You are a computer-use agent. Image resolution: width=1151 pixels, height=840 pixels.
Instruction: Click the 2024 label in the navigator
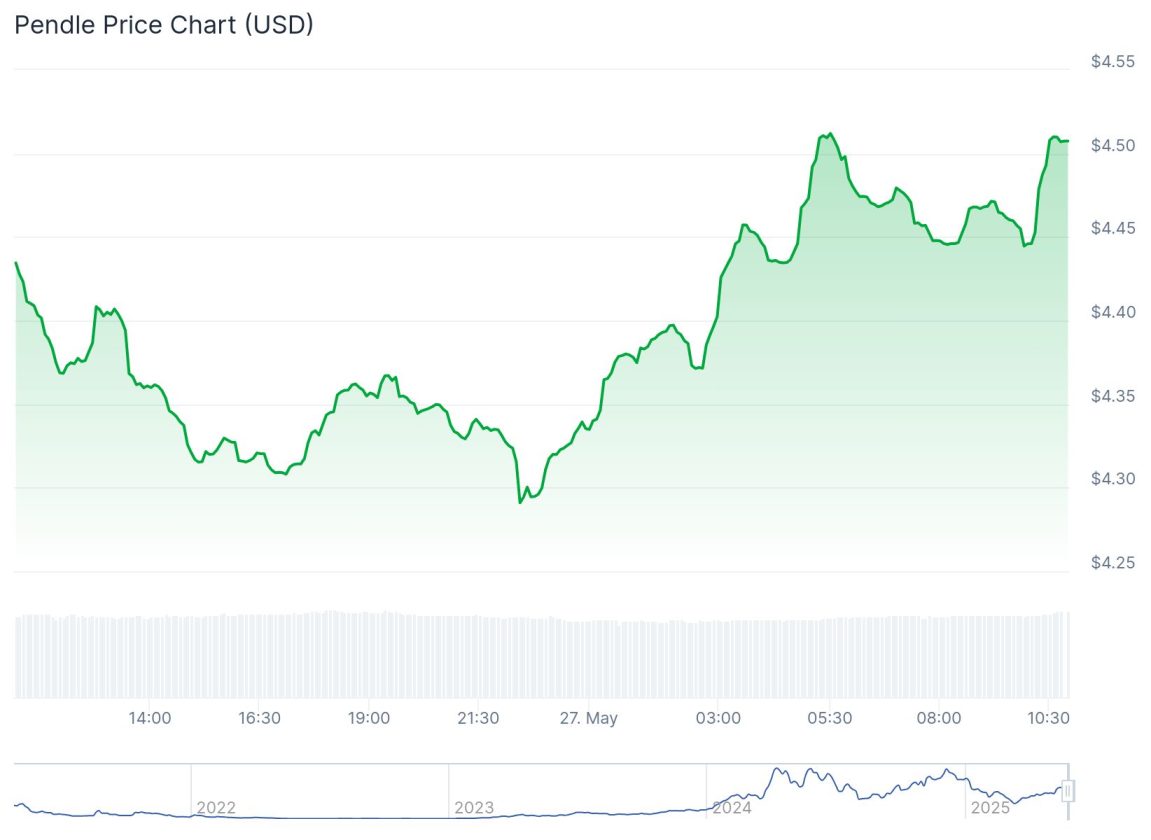[x=731, y=808]
